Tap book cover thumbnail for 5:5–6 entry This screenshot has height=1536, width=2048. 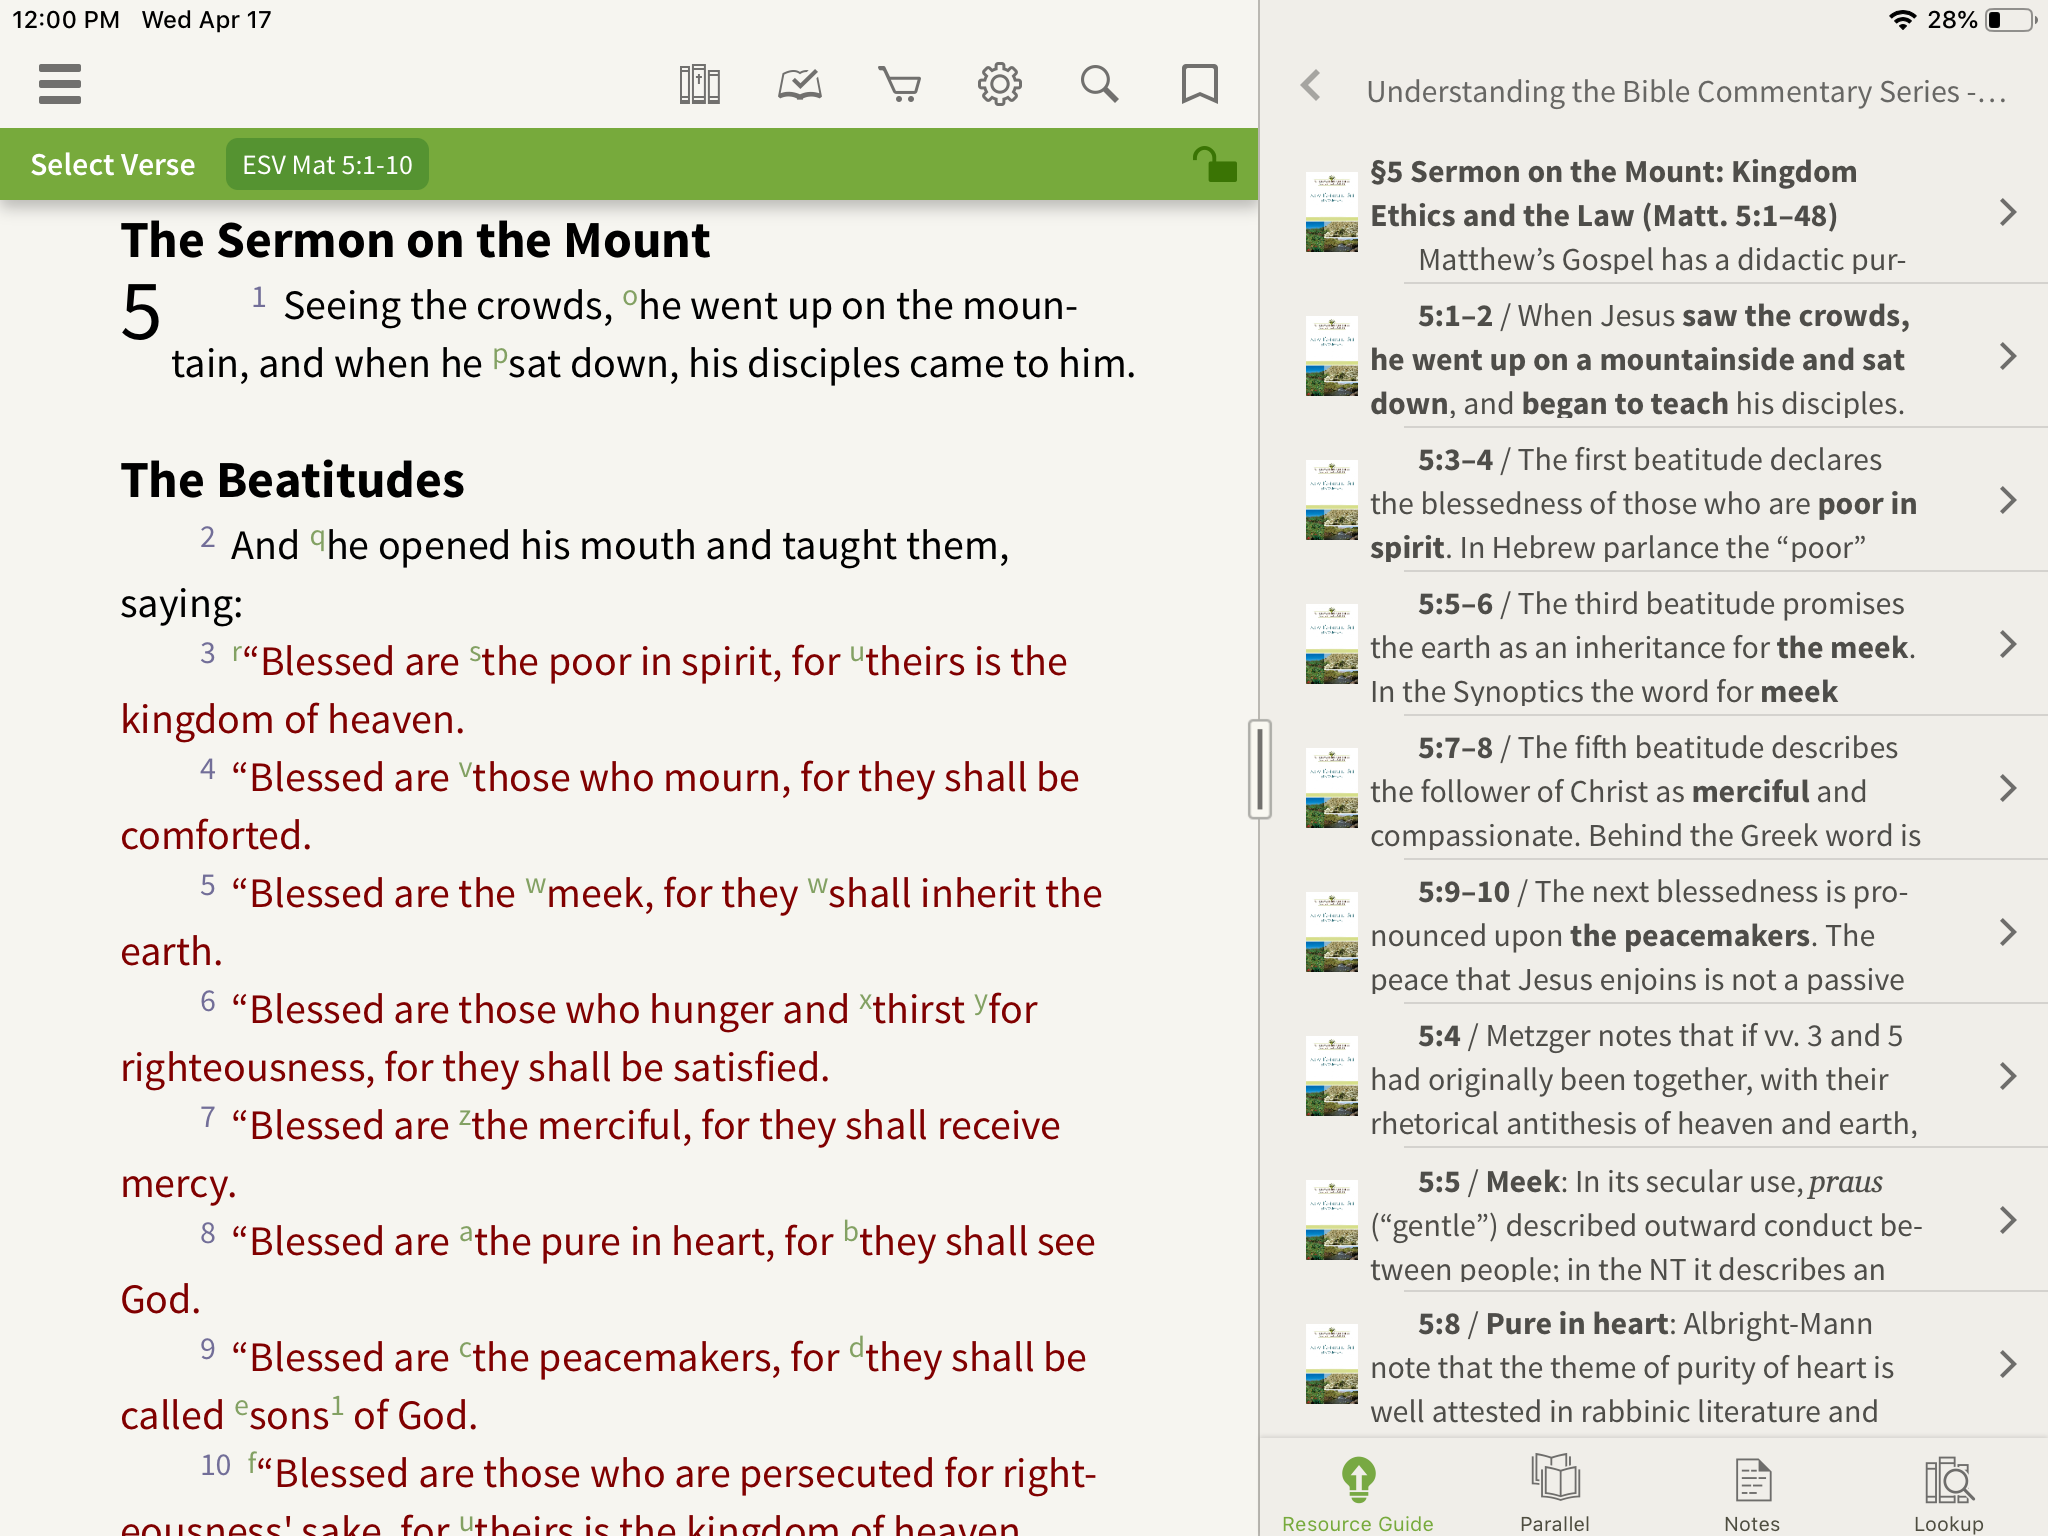1331,644
